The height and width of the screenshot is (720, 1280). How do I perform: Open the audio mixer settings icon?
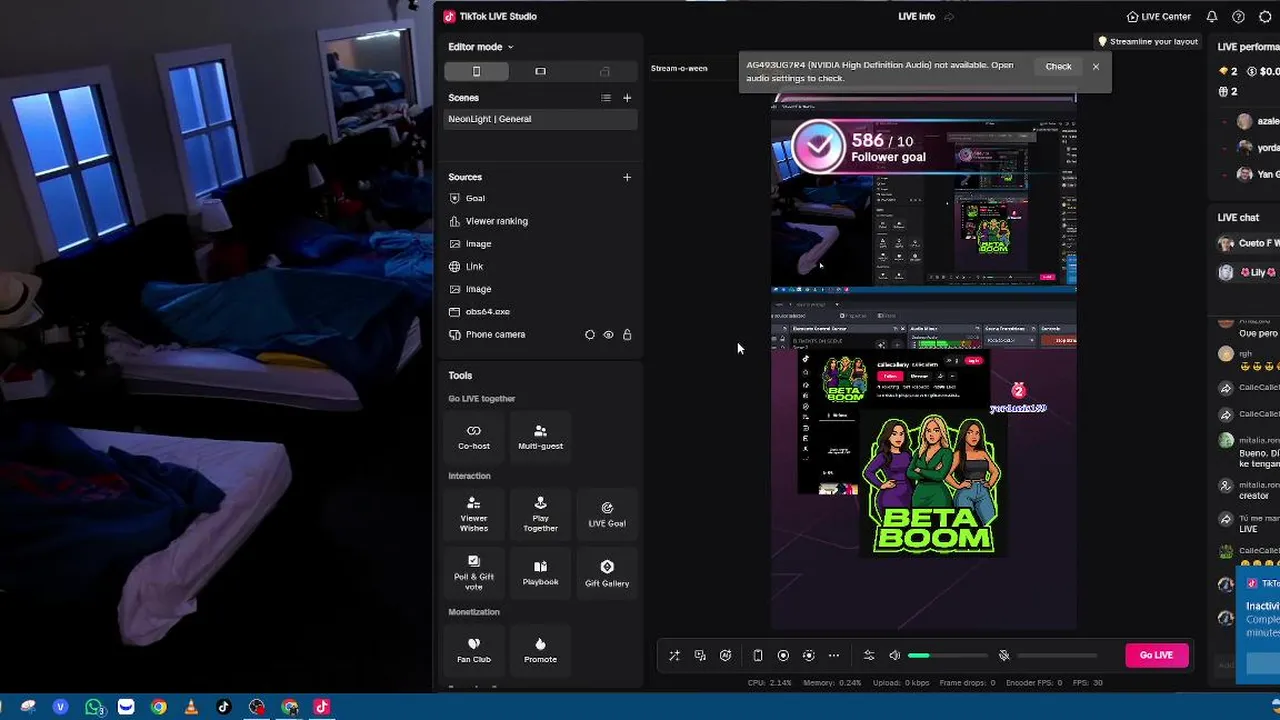click(869, 656)
